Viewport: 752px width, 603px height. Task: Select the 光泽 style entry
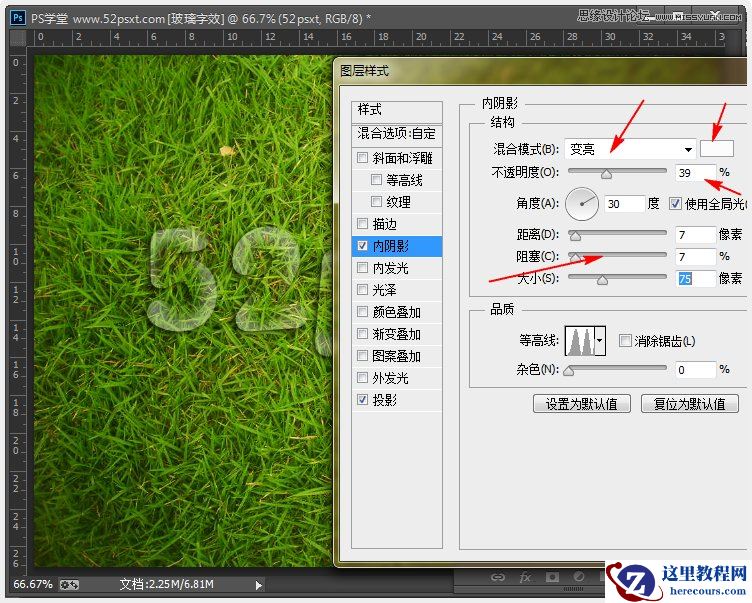tap(397, 290)
